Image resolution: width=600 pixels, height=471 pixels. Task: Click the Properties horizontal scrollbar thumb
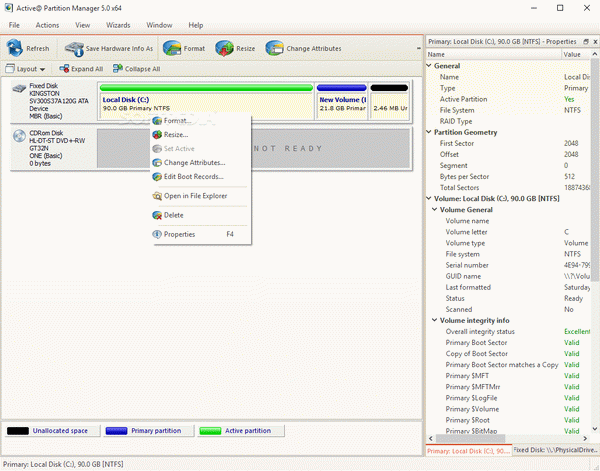[470, 438]
